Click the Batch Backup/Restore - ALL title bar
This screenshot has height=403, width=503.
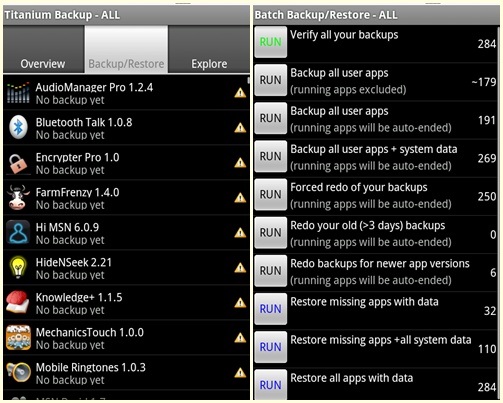pyautogui.click(x=376, y=15)
